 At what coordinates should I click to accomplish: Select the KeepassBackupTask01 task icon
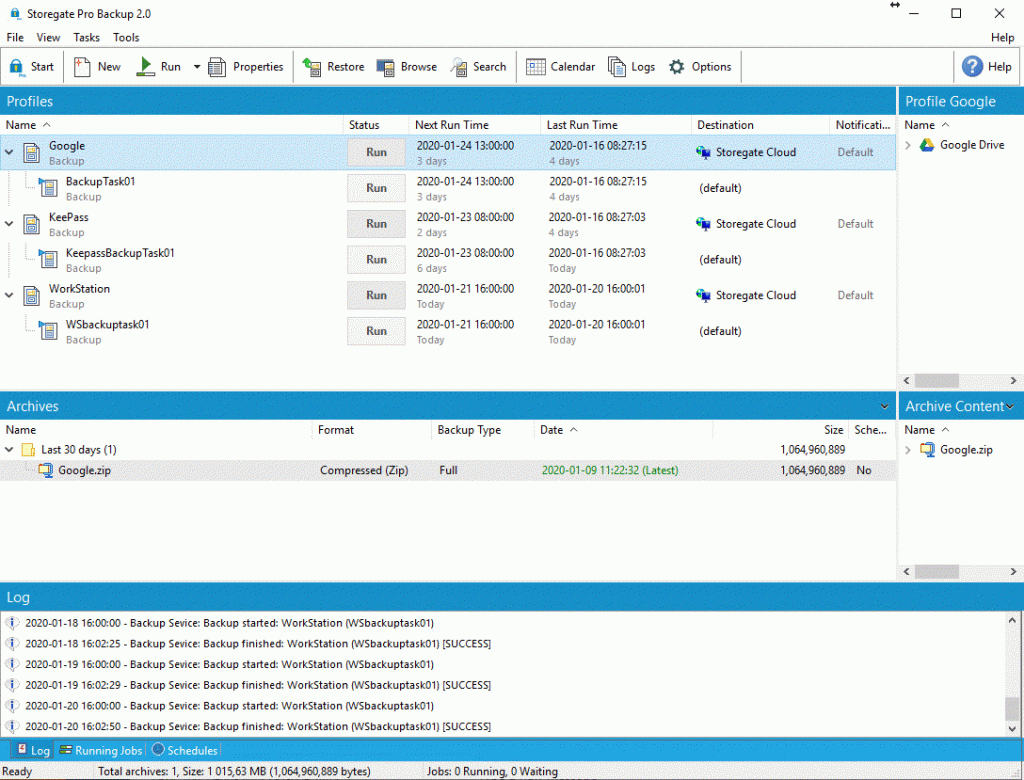tap(48, 259)
